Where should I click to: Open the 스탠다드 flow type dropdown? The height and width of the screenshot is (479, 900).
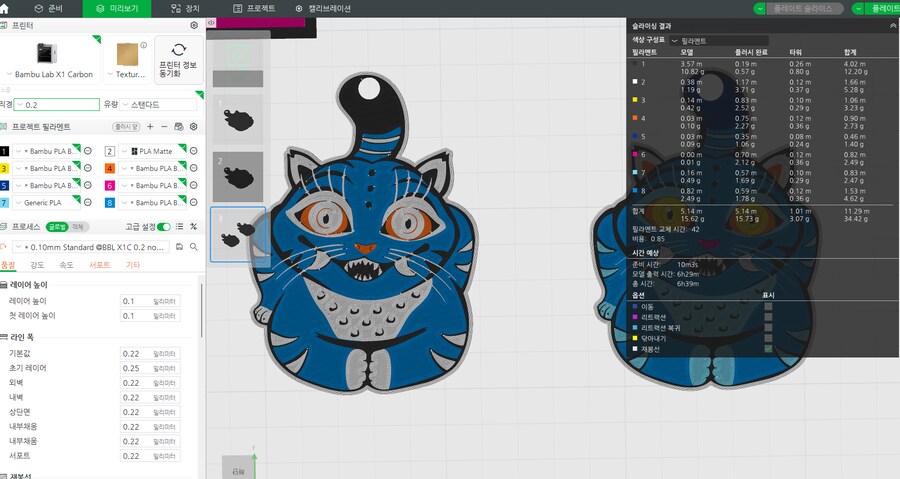click(158, 104)
